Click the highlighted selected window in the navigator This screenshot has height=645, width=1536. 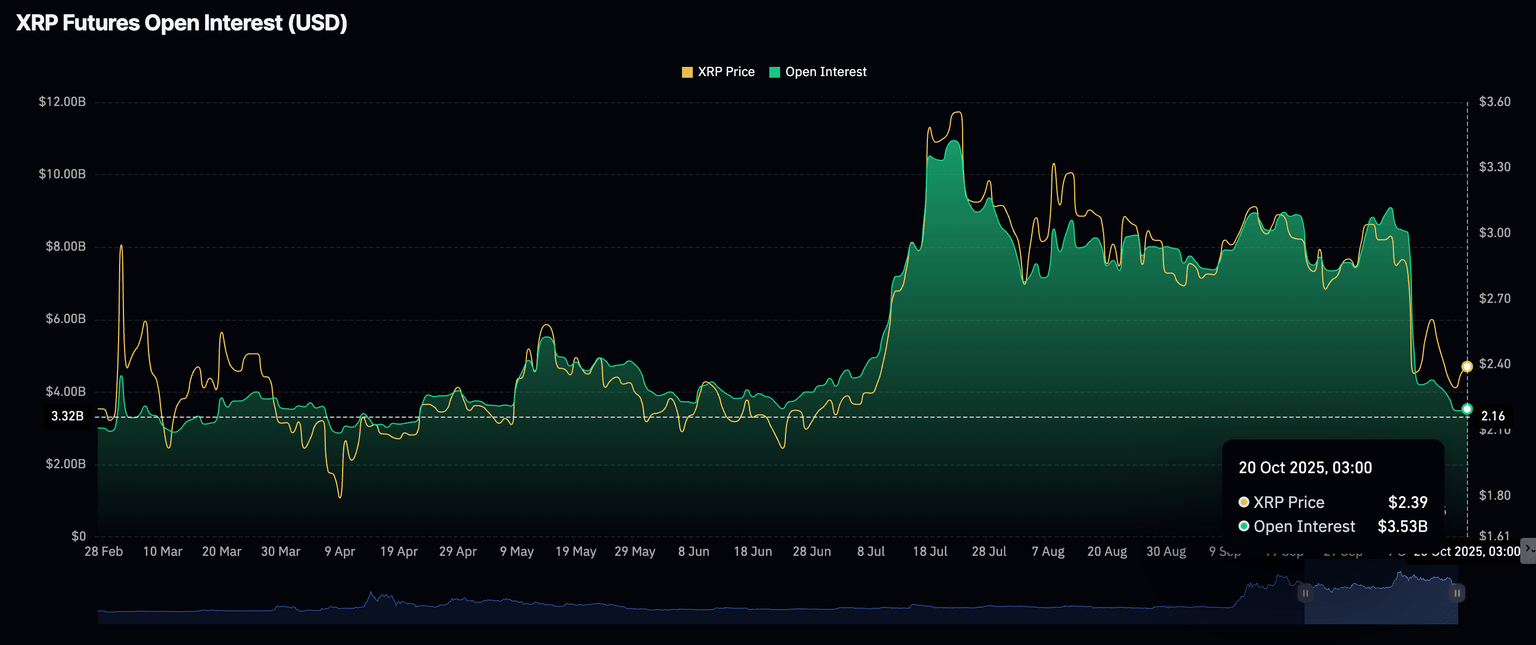tap(1380, 601)
